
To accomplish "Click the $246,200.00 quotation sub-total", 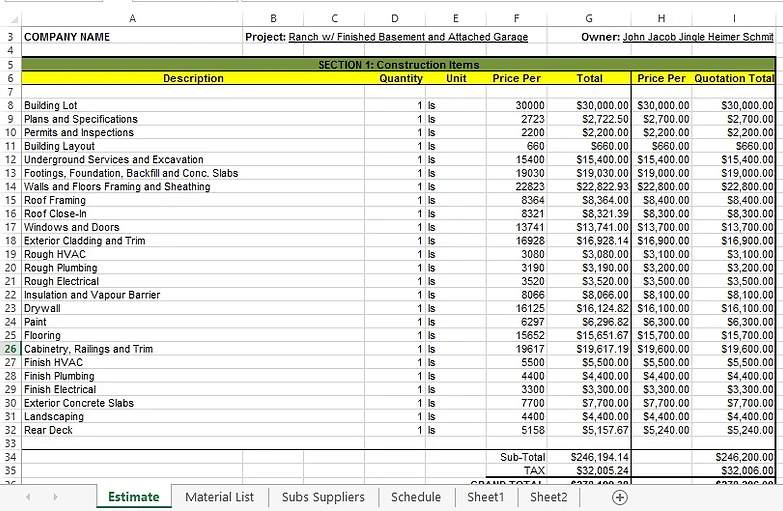I will [x=734, y=457].
